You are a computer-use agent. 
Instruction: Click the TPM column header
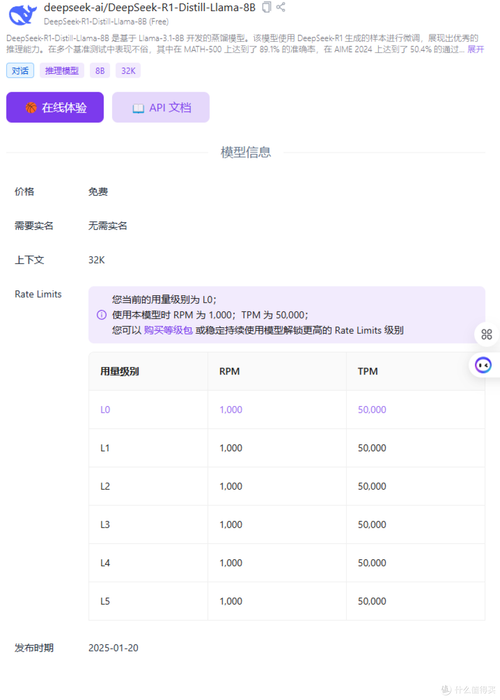[368, 371]
